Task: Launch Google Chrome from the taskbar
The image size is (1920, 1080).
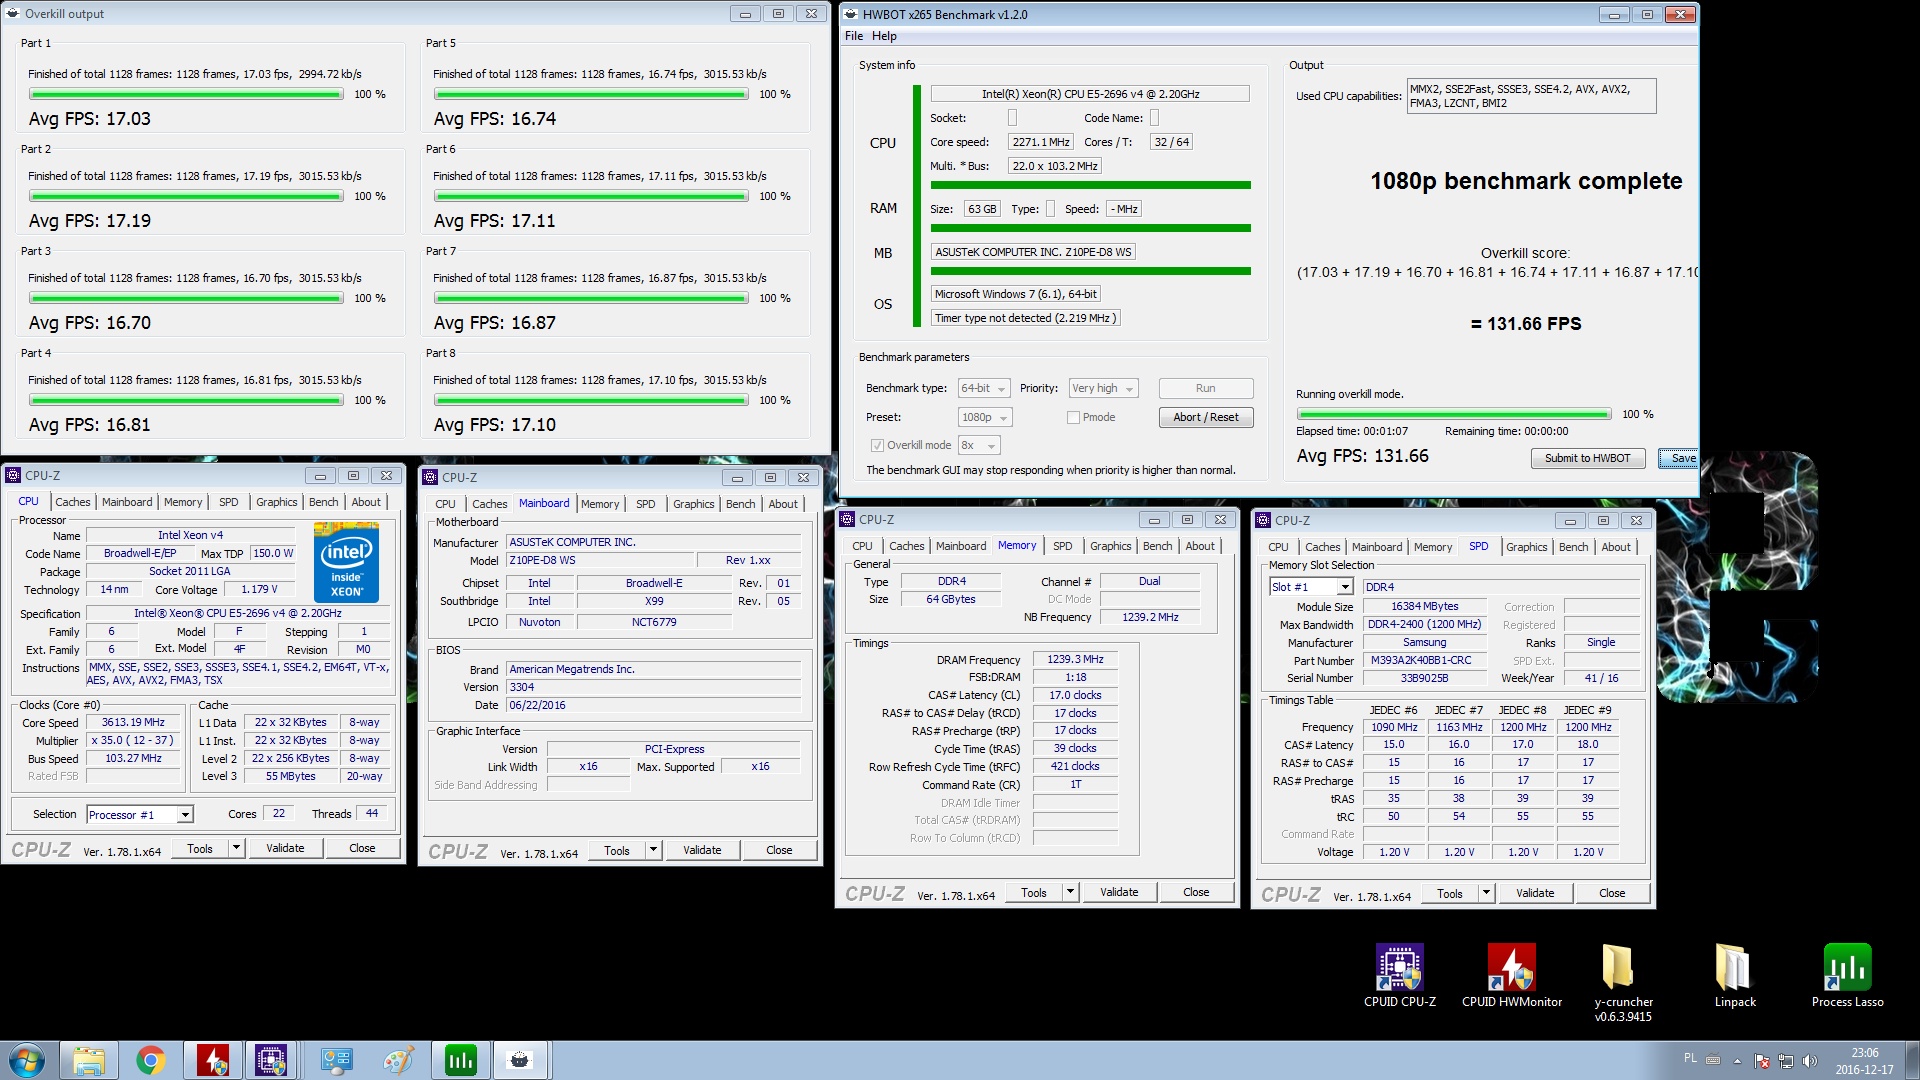Action: click(x=151, y=1060)
